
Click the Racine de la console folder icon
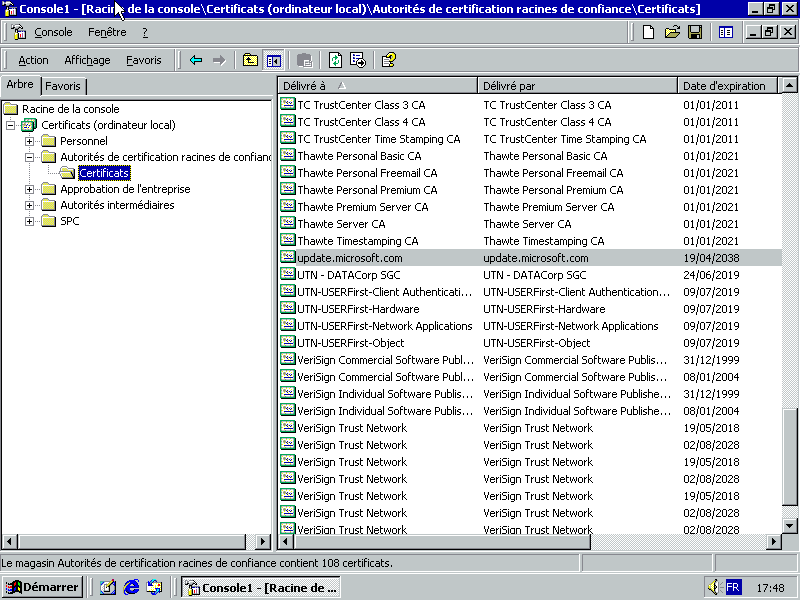pos(11,109)
